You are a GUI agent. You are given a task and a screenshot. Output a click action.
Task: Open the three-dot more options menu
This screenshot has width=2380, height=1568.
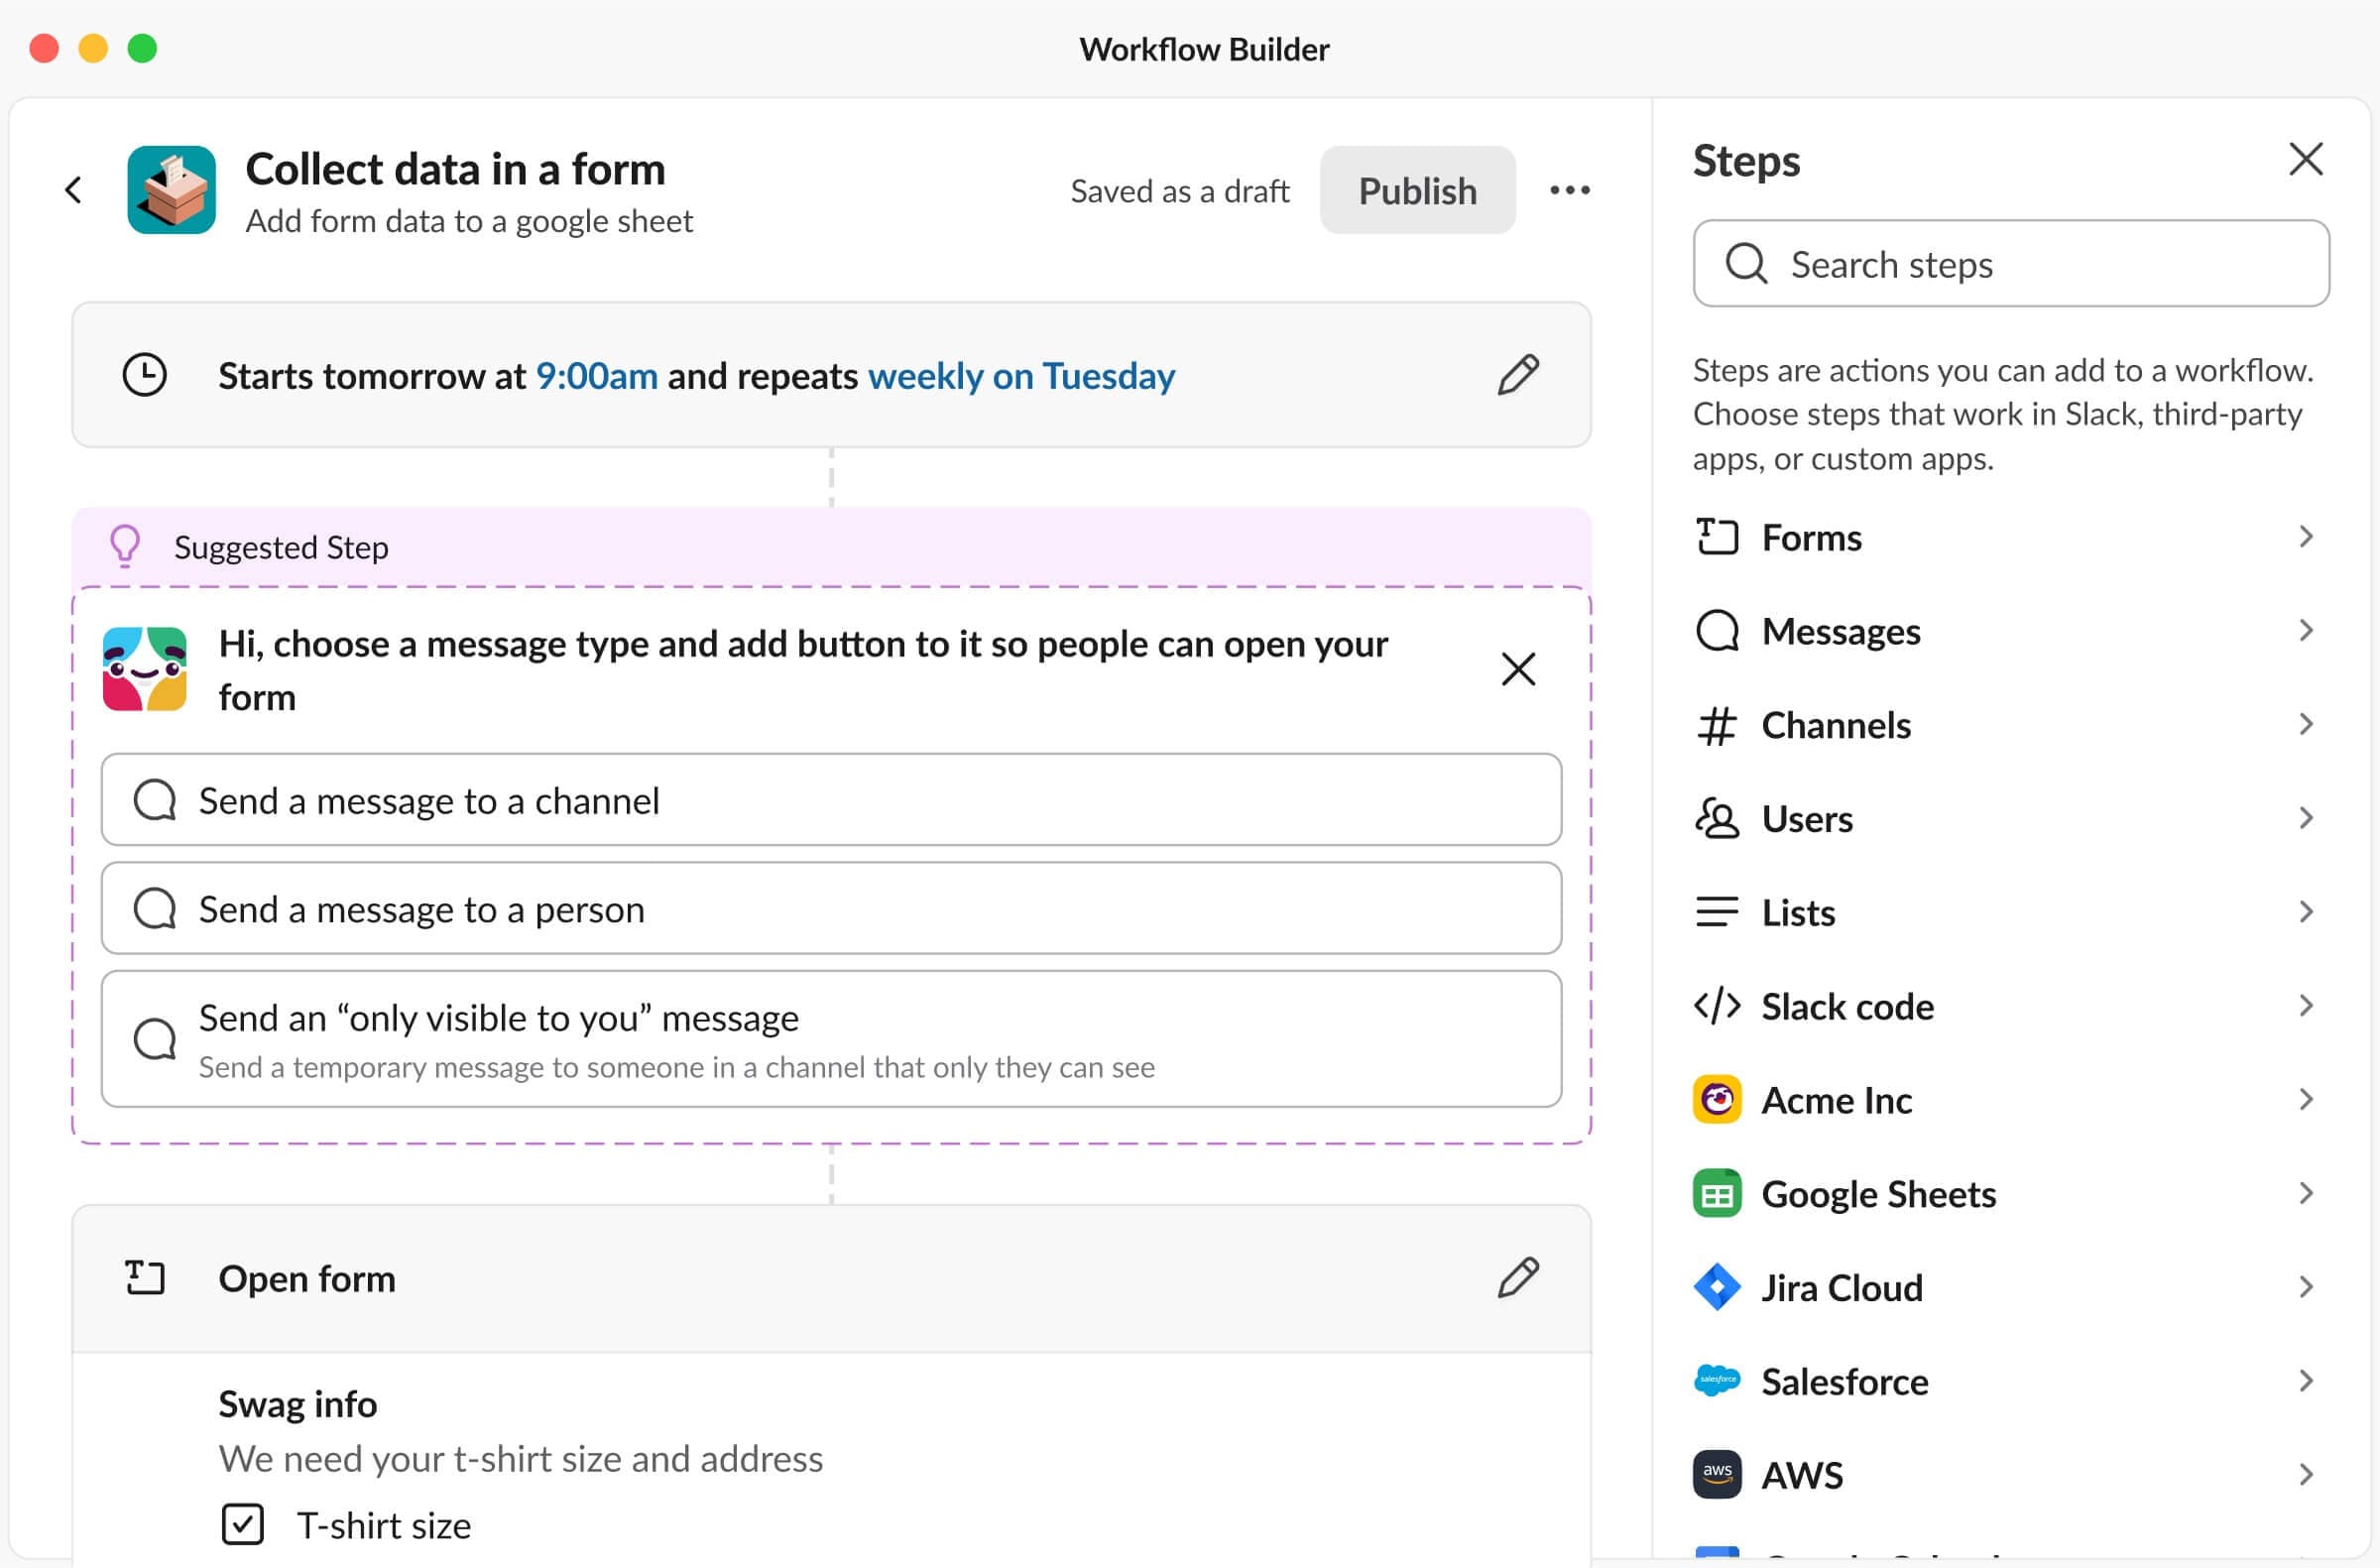(1569, 190)
